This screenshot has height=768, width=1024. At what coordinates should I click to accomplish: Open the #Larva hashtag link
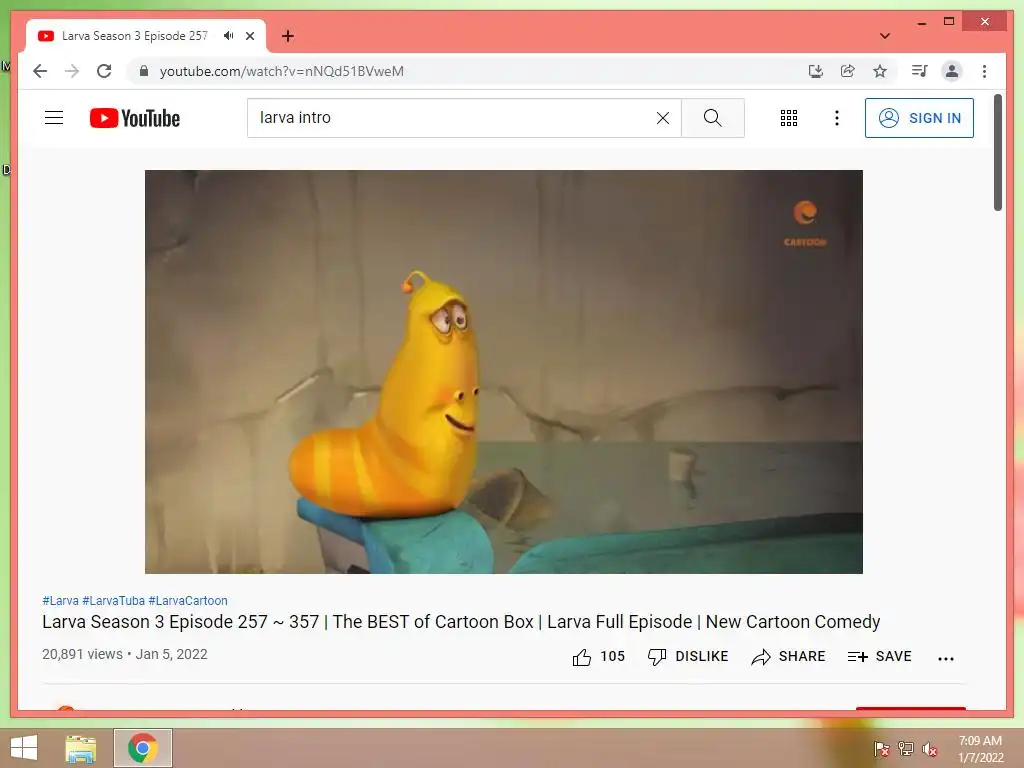[60, 601]
